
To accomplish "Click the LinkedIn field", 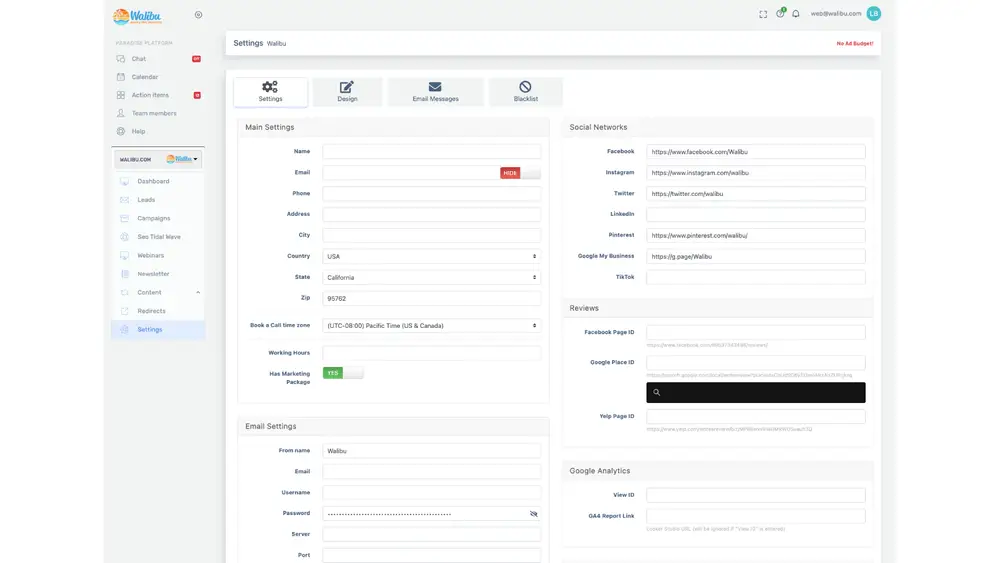I will point(756,214).
